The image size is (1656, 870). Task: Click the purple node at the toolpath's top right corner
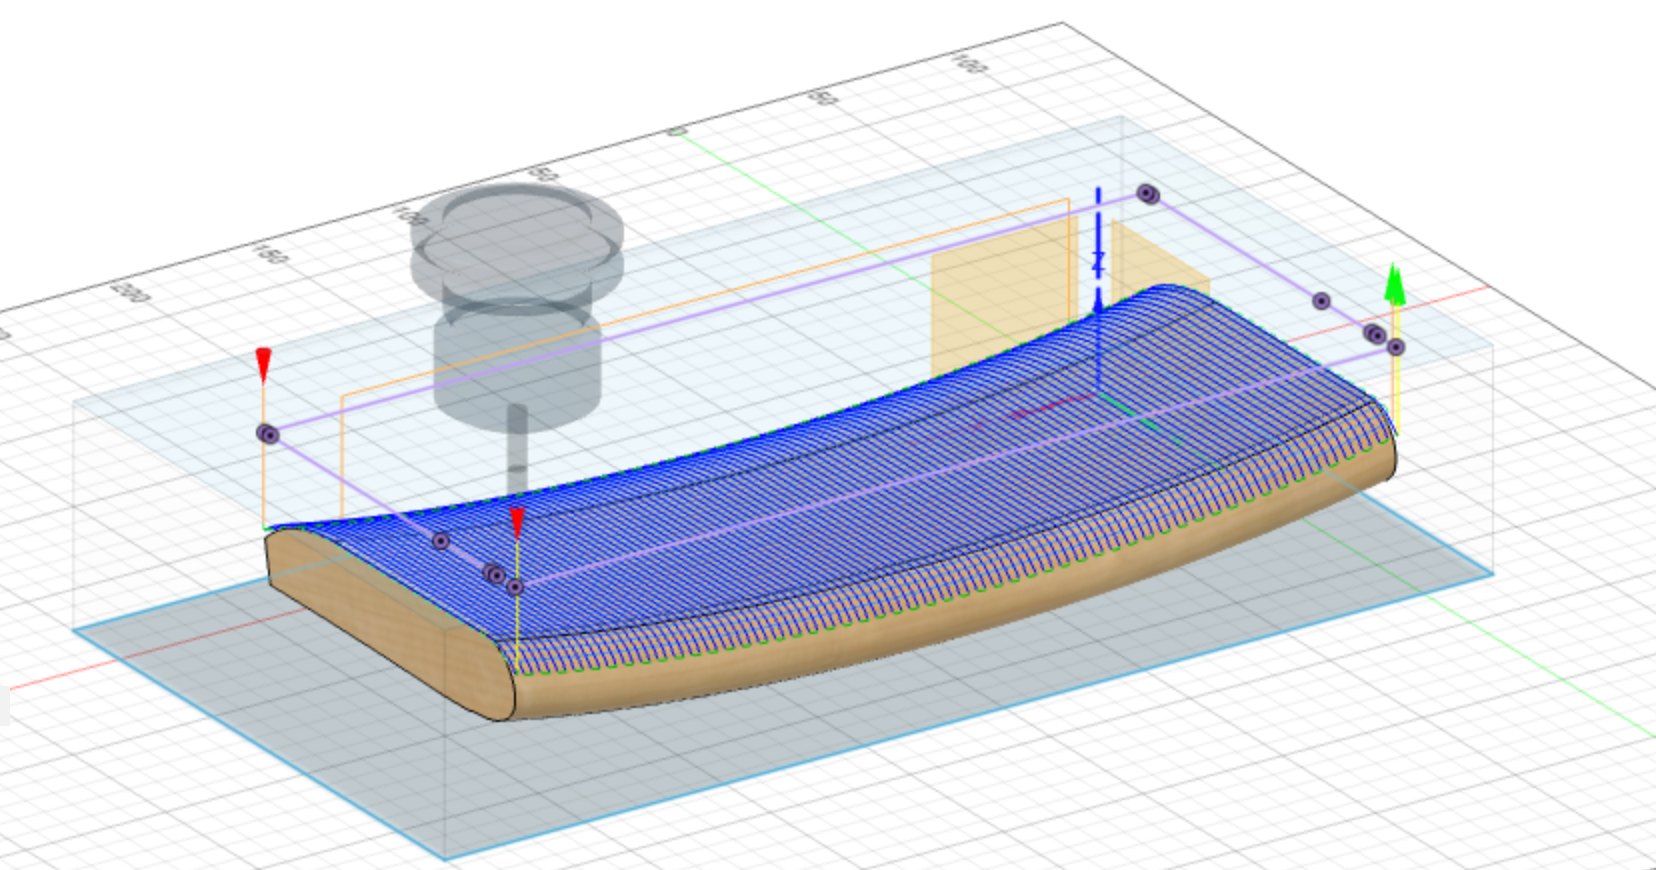pos(1148,194)
